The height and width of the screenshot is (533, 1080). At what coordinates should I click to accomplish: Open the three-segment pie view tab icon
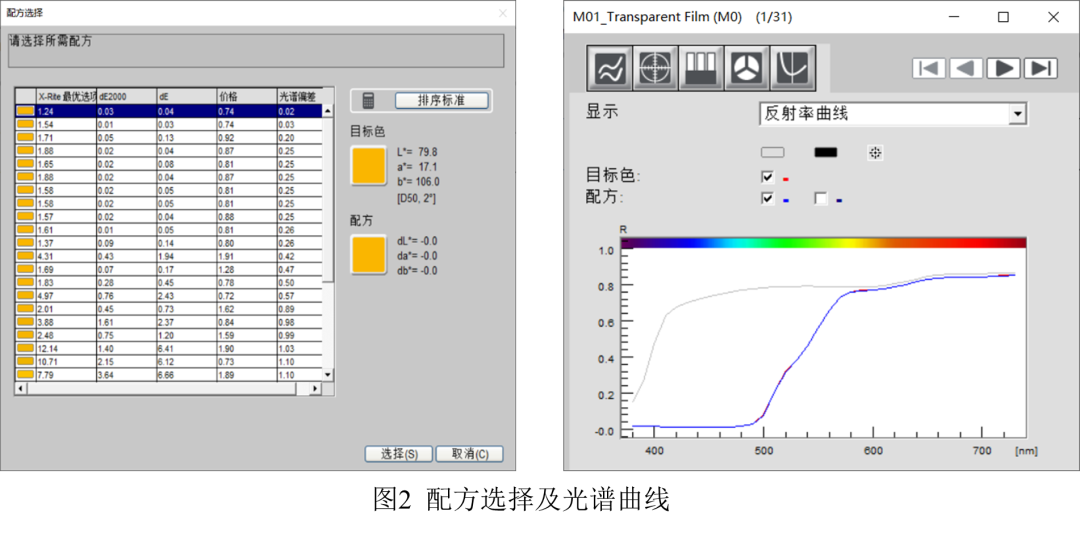click(x=747, y=69)
